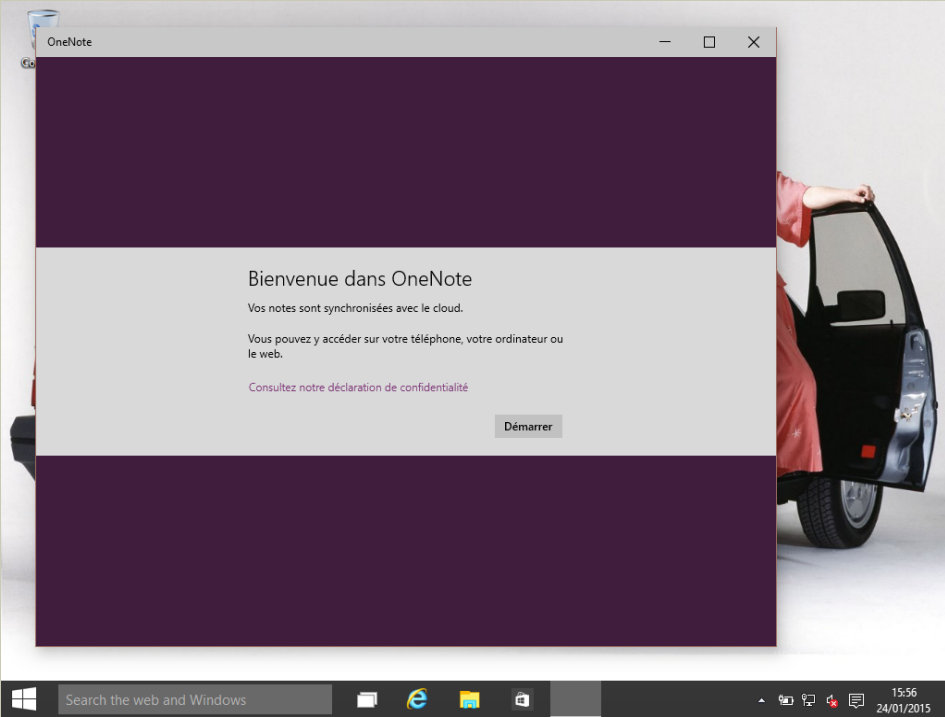Click the OneNote title bar text
945x717 pixels.
click(70, 42)
